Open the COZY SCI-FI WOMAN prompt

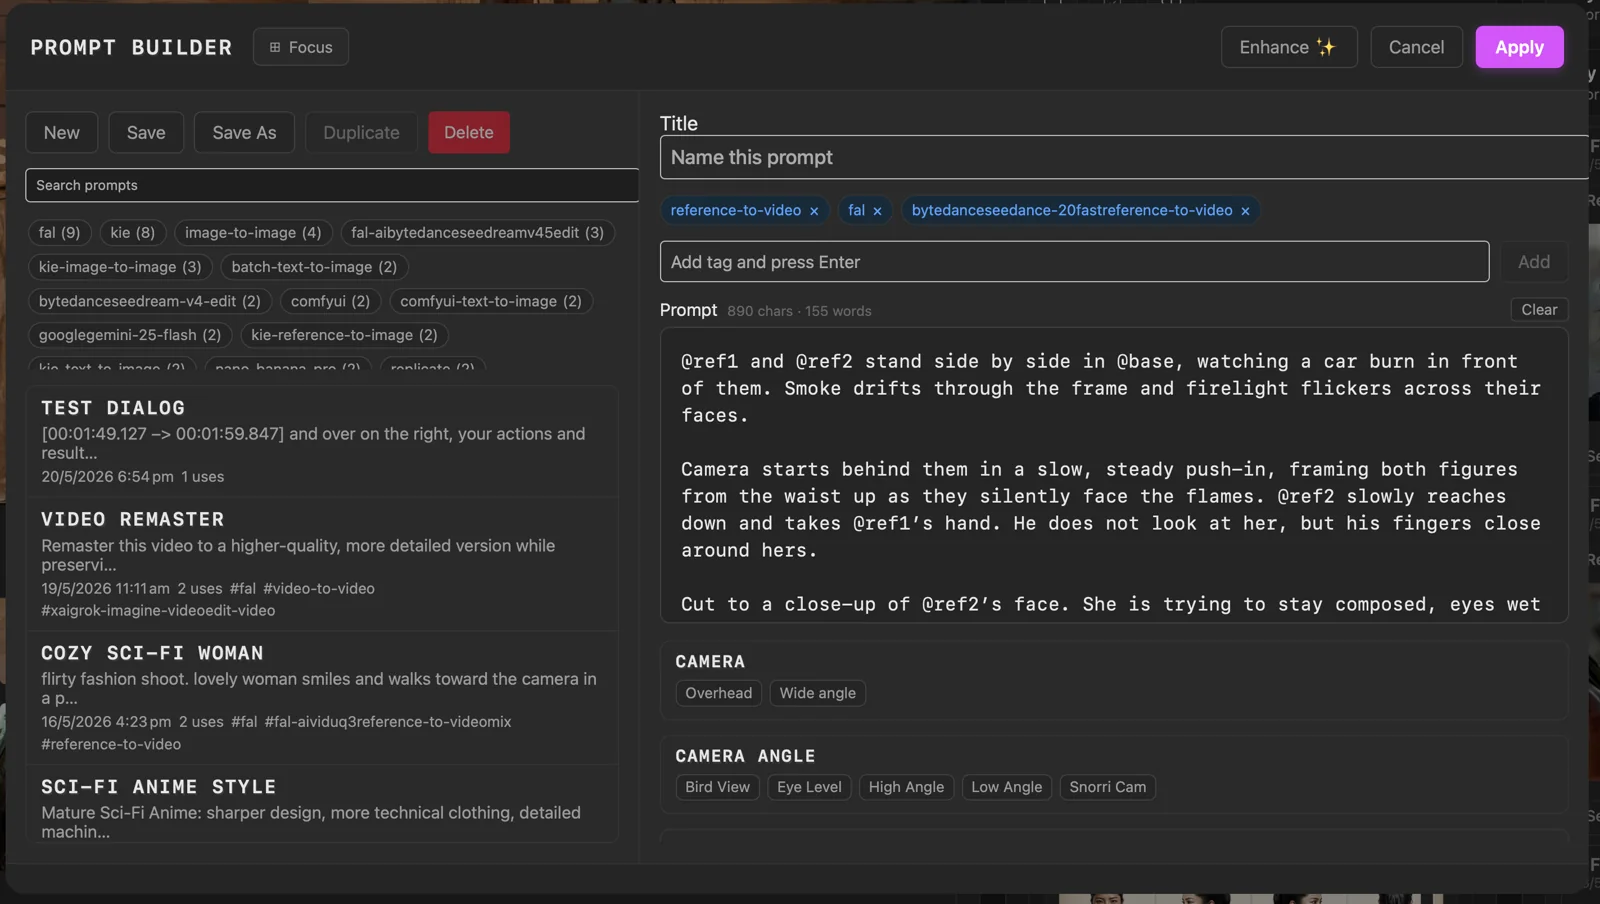[322, 698]
